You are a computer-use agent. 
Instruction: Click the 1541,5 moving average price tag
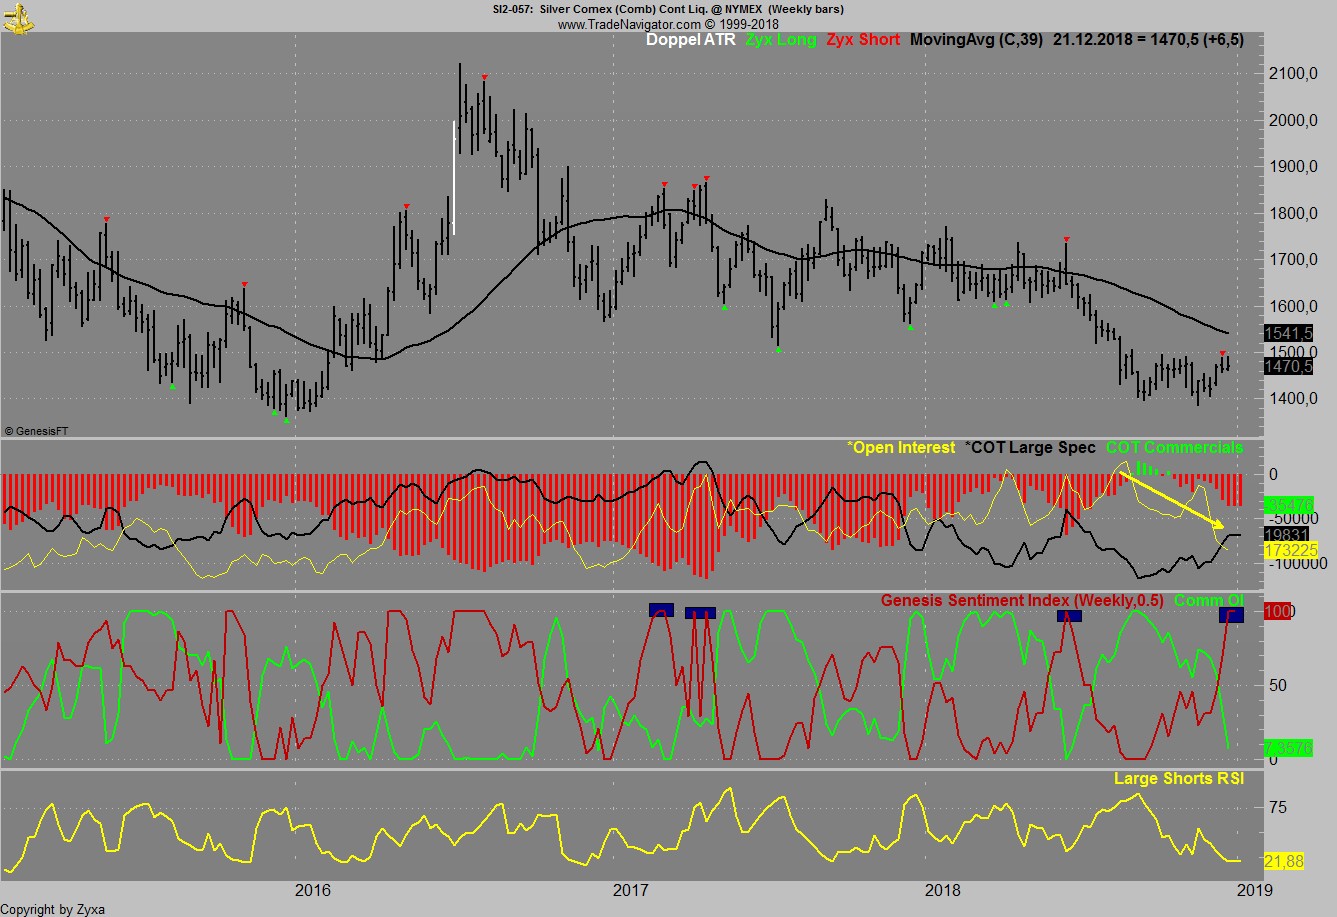[1287, 333]
